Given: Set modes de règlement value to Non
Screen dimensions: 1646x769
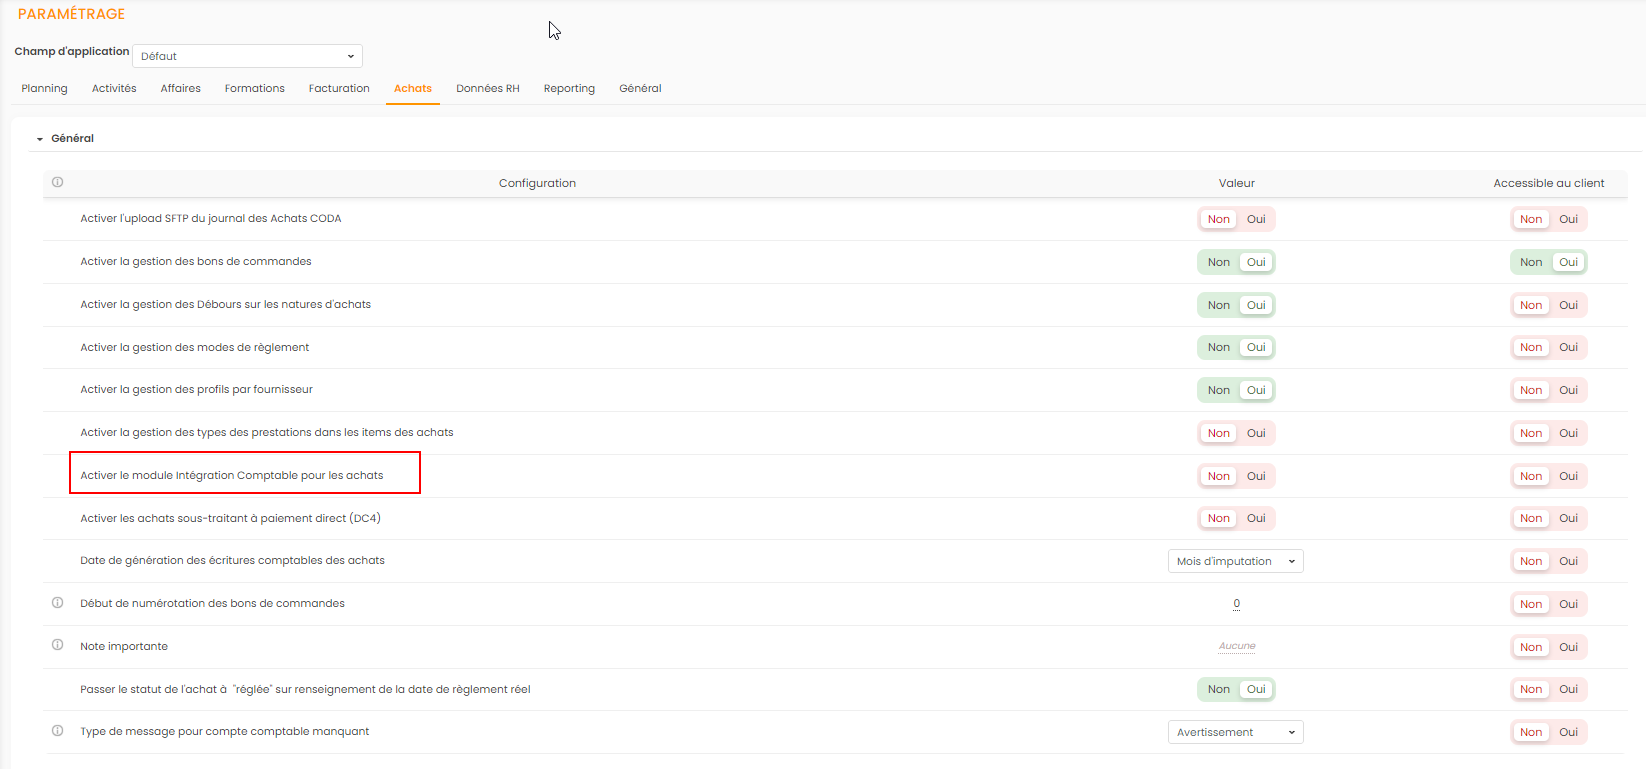Looking at the screenshot, I should point(1218,347).
